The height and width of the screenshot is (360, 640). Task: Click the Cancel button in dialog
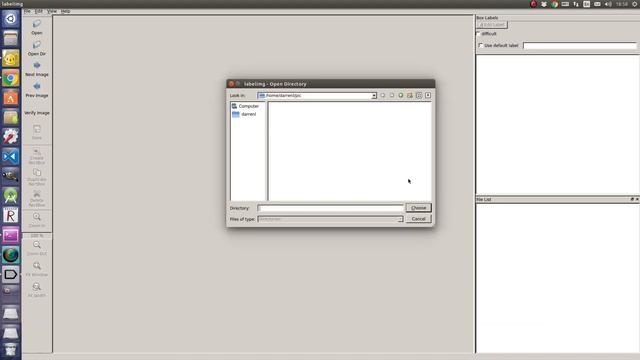click(418, 219)
